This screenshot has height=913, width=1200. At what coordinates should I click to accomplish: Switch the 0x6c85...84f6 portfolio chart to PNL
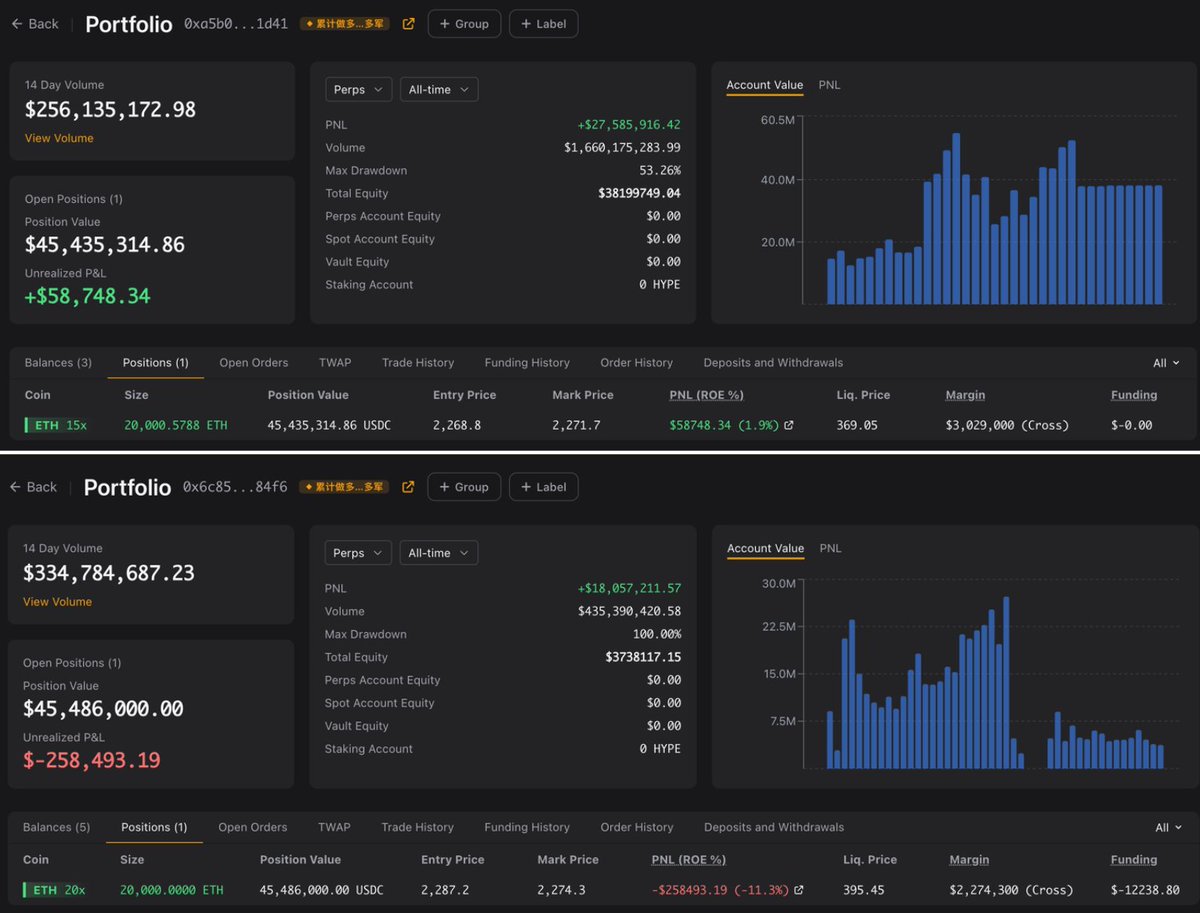click(x=830, y=548)
